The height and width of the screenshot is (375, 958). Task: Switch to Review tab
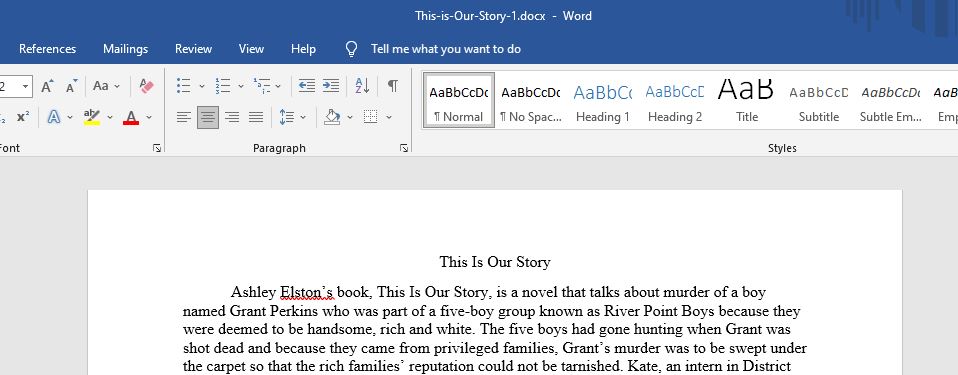point(193,49)
